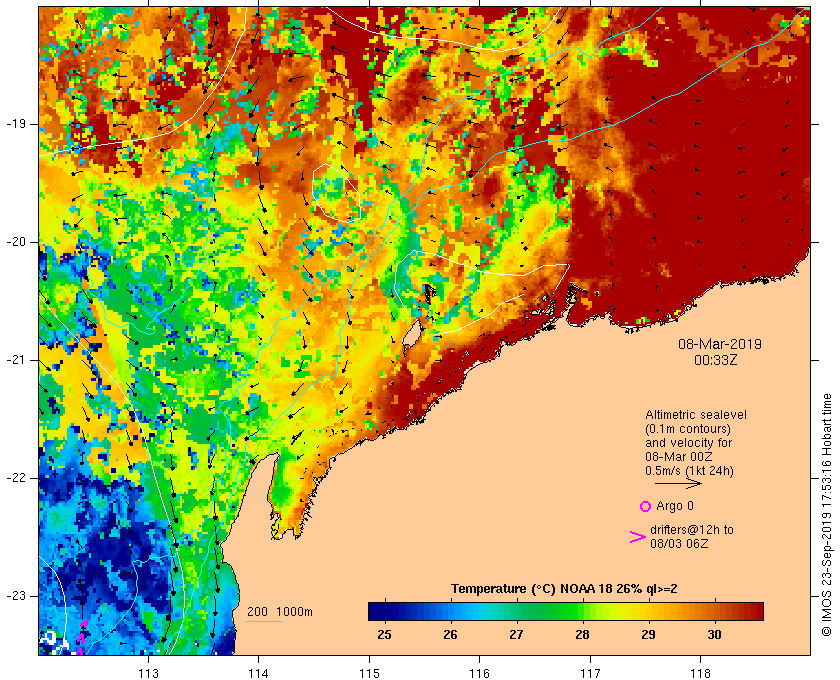Click the latitude label -21
This screenshot has width=840, height=680.
(x=16, y=360)
